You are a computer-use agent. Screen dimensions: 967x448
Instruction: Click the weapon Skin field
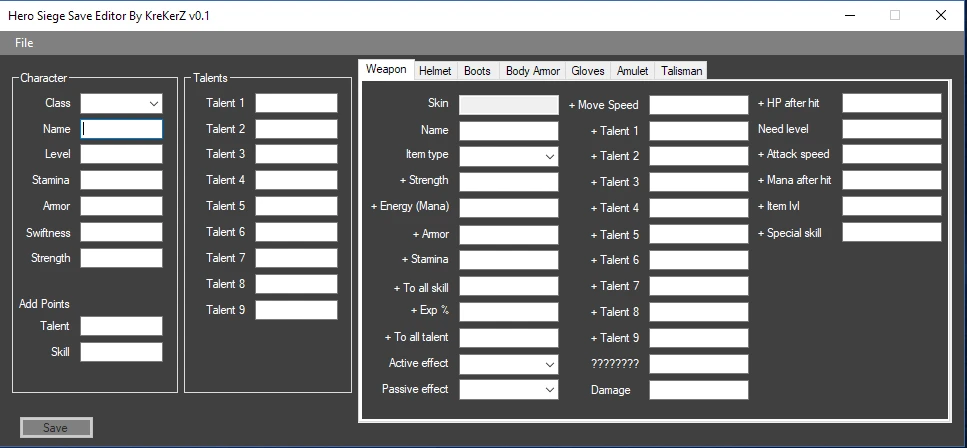click(509, 105)
